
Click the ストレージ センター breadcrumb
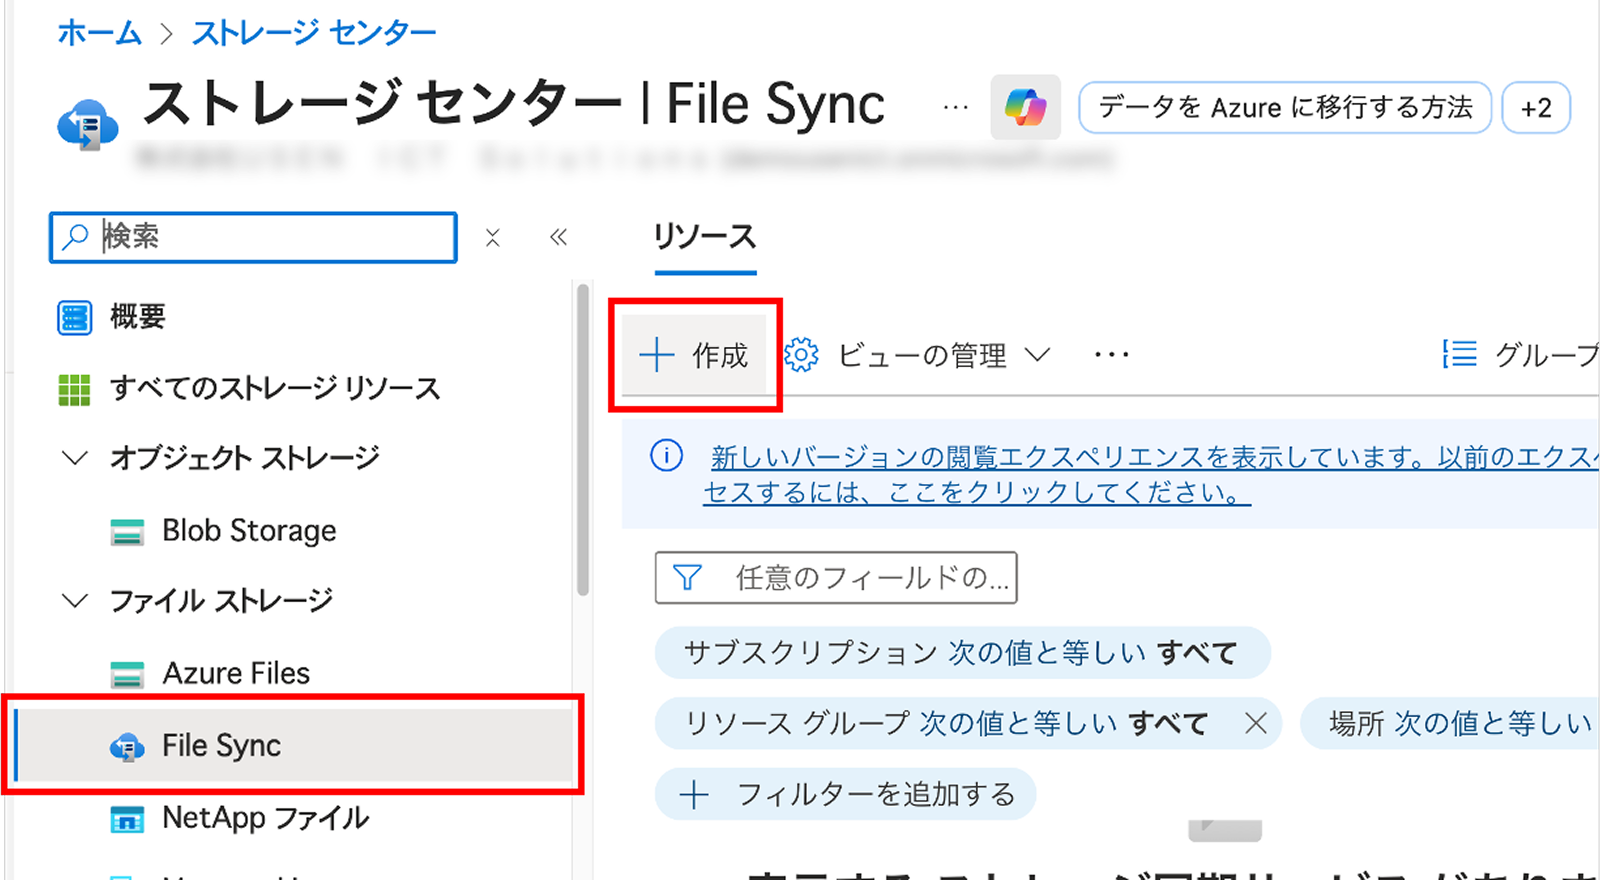[314, 33]
